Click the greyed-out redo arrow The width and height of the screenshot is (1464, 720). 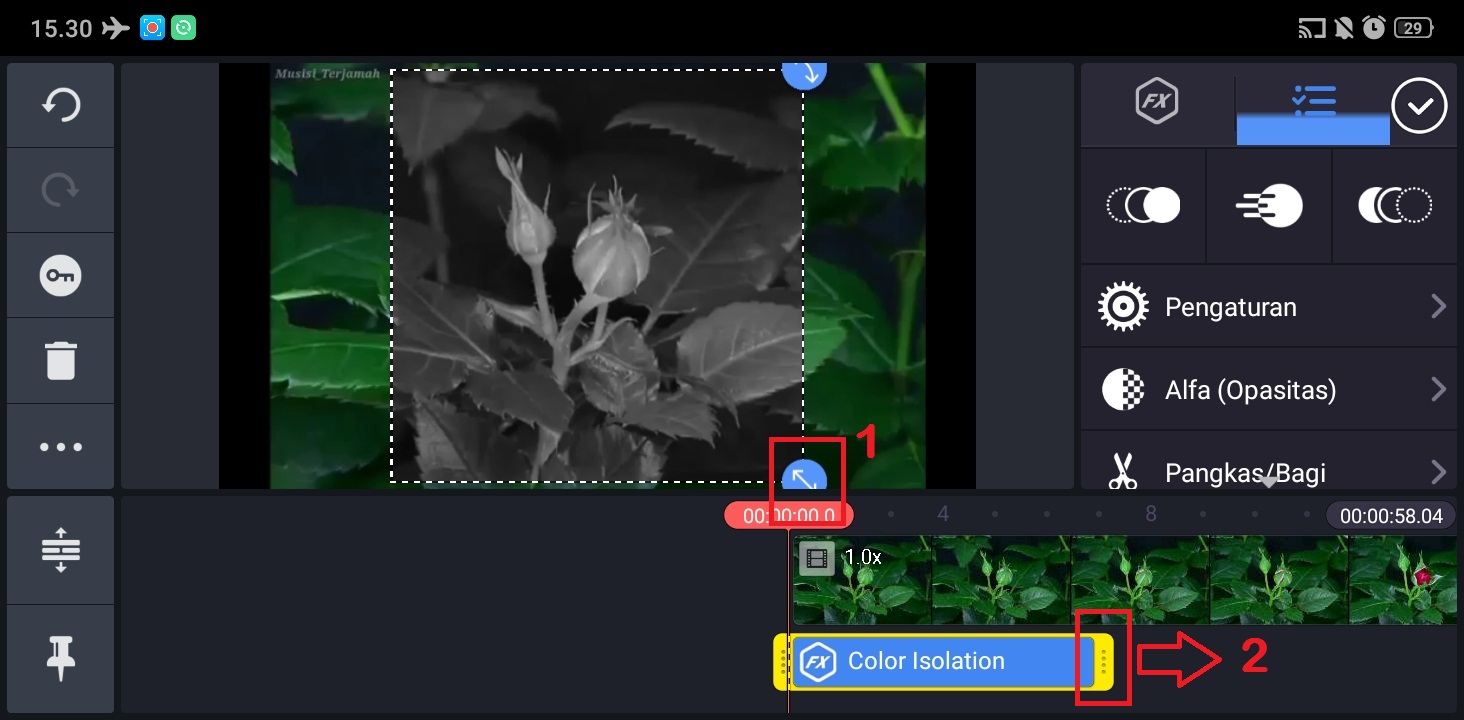pyautogui.click(x=61, y=190)
